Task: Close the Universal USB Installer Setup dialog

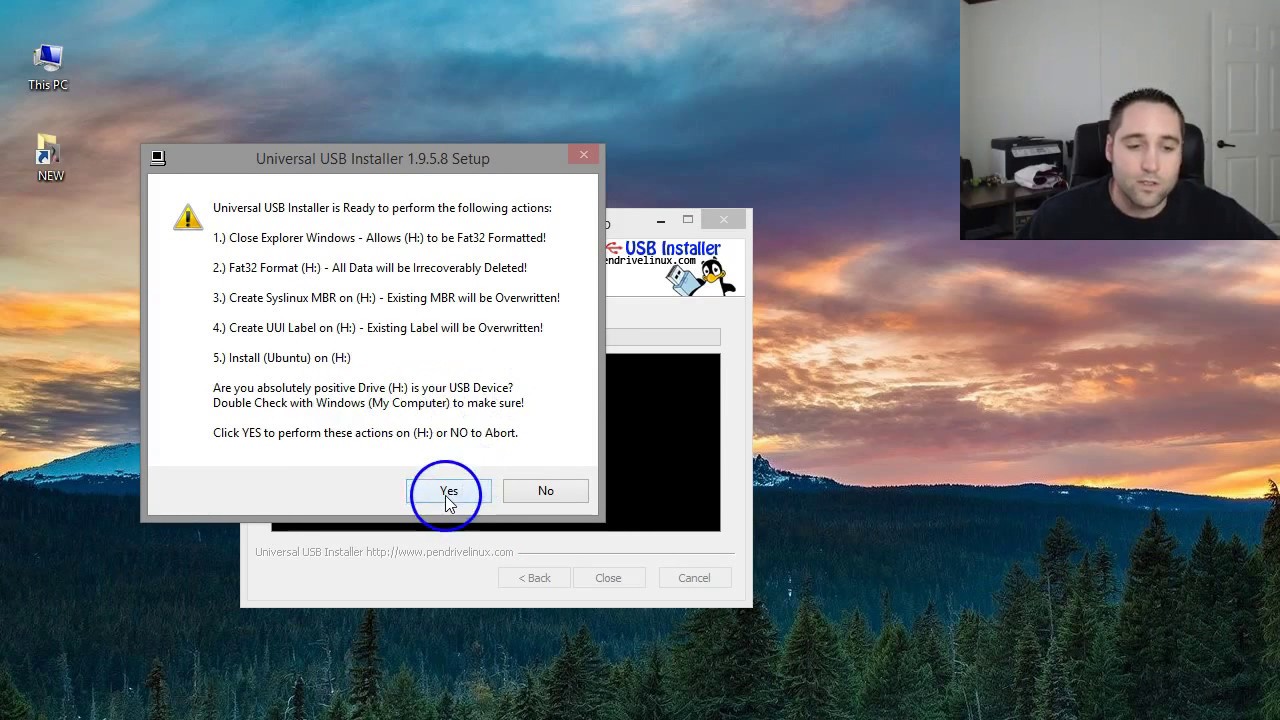Action: click(x=584, y=154)
